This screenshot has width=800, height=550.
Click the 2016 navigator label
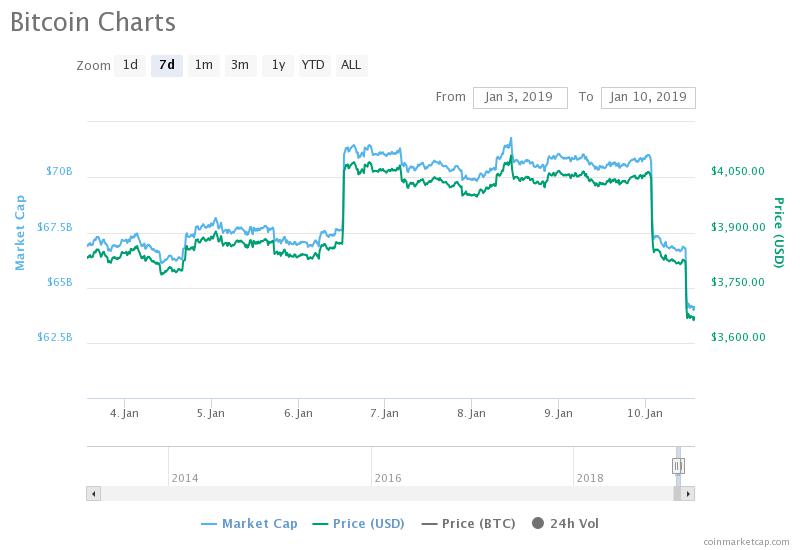point(388,478)
